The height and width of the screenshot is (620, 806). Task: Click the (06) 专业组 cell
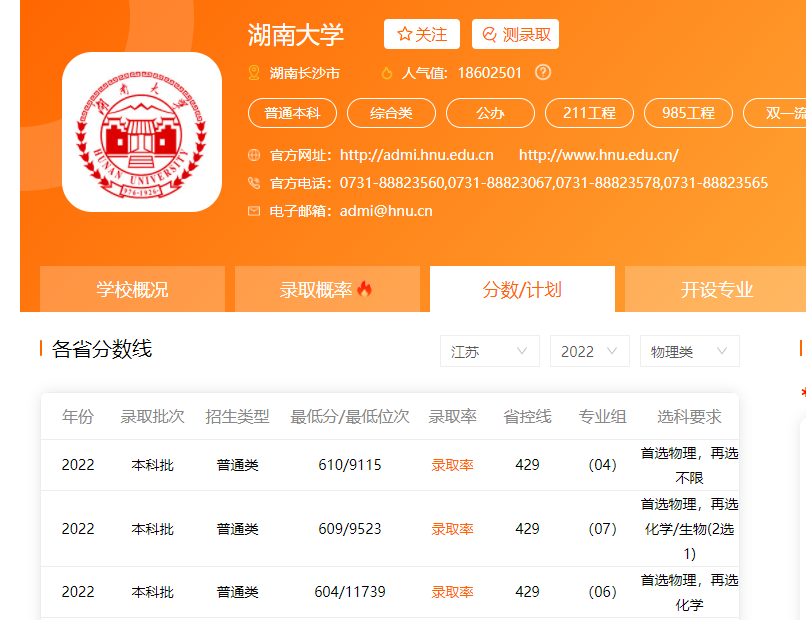(x=602, y=592)
